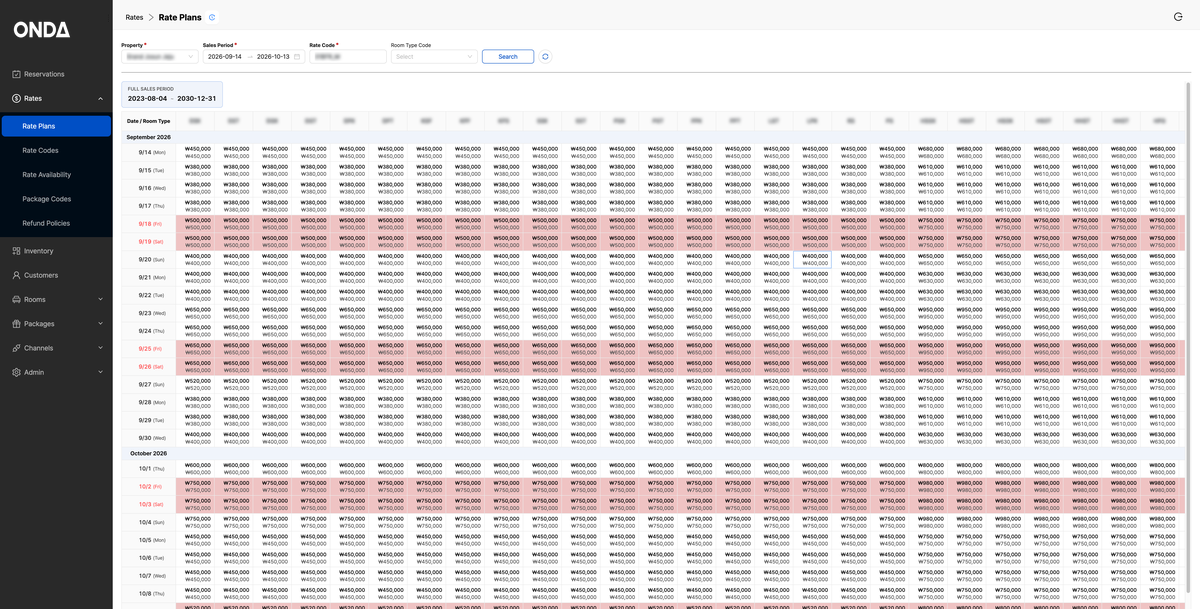Select the 9/15 (Tue) date row label
Viewport: 1200px width, 609px height.
point(152,170)
